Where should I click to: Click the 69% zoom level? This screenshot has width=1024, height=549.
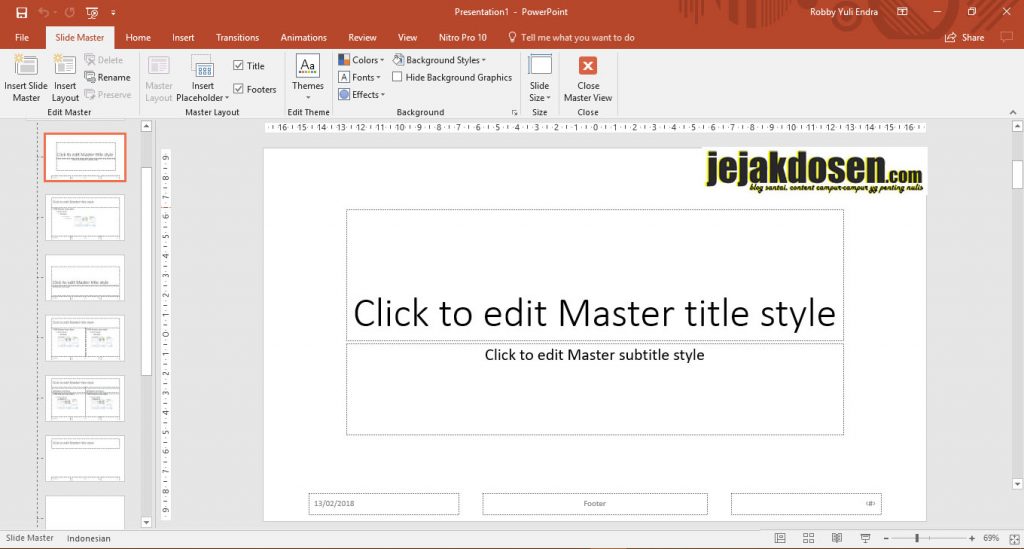991,539
